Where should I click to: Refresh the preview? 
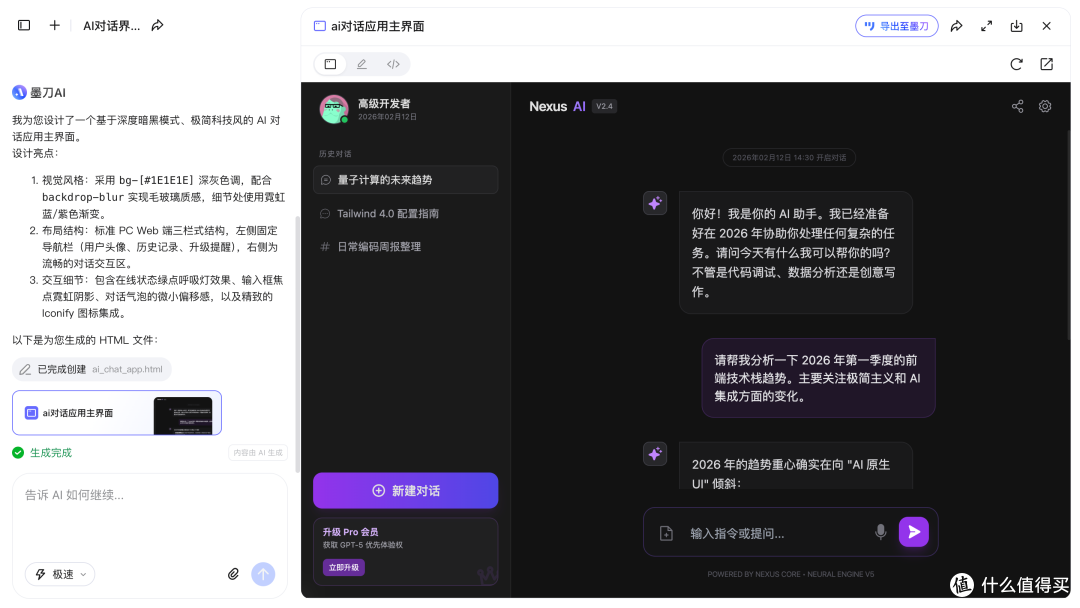[1016, 64]
